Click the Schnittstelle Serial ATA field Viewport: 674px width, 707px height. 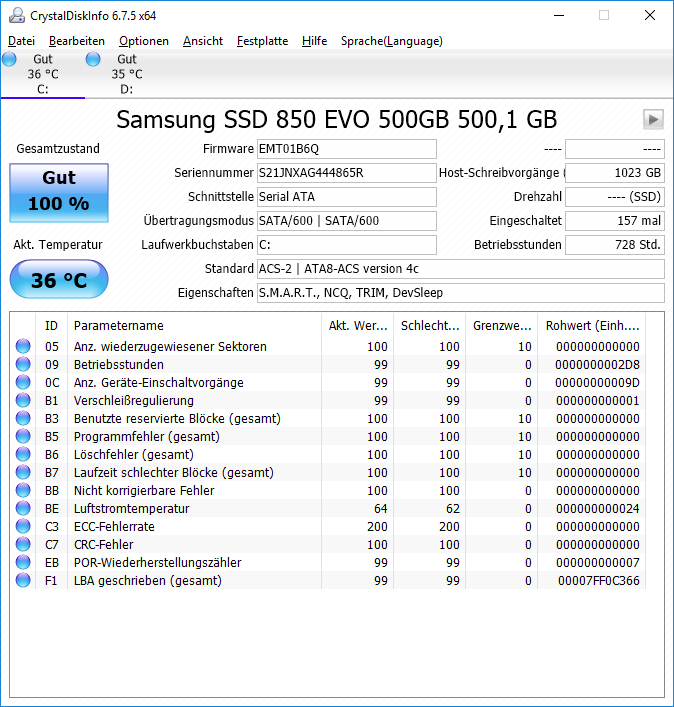[x=347, y=197]
